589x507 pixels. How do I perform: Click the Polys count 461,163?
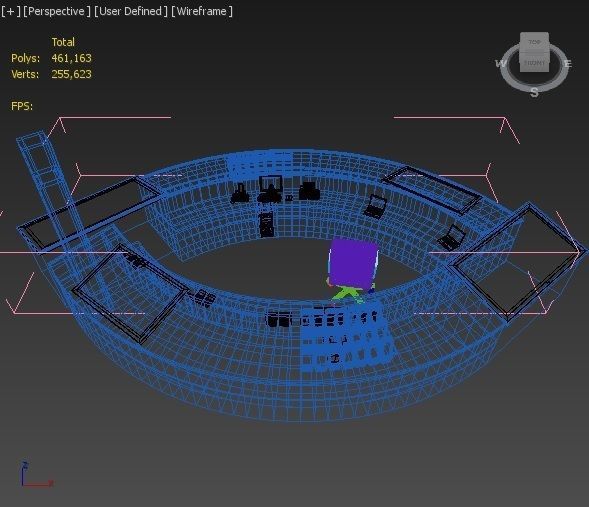coord(71,58)
